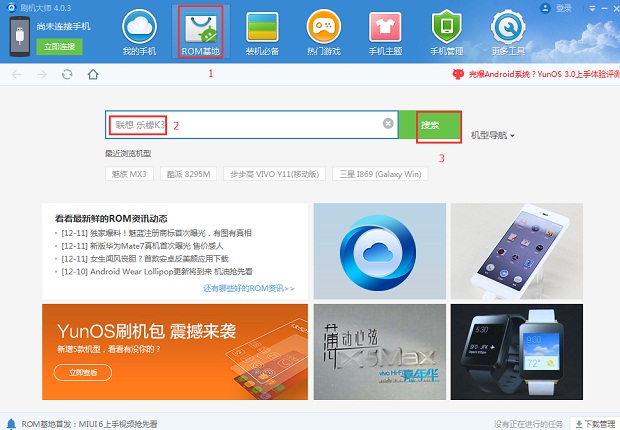
Task: Click the user login avatar icon
Action: [545, 8]
